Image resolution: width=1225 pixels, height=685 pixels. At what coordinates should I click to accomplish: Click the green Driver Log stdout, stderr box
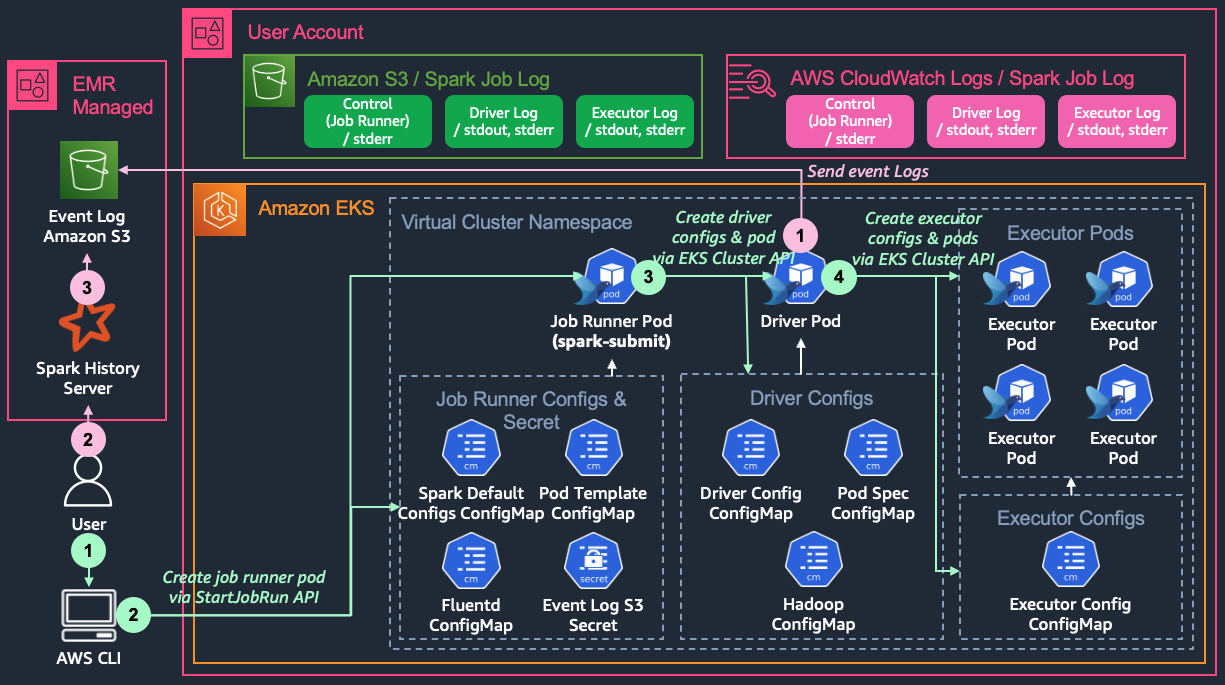(x=503, y=122)
